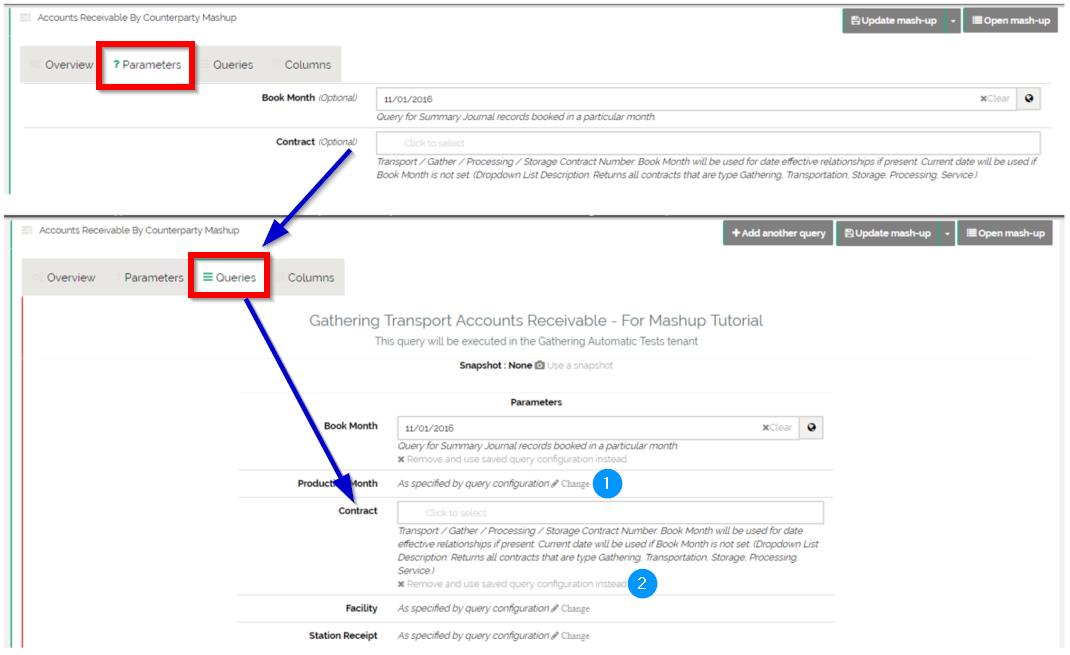Click the globe icon in the query Parameters Book Month row
The image size is (1070, 655).
point(811,428)
